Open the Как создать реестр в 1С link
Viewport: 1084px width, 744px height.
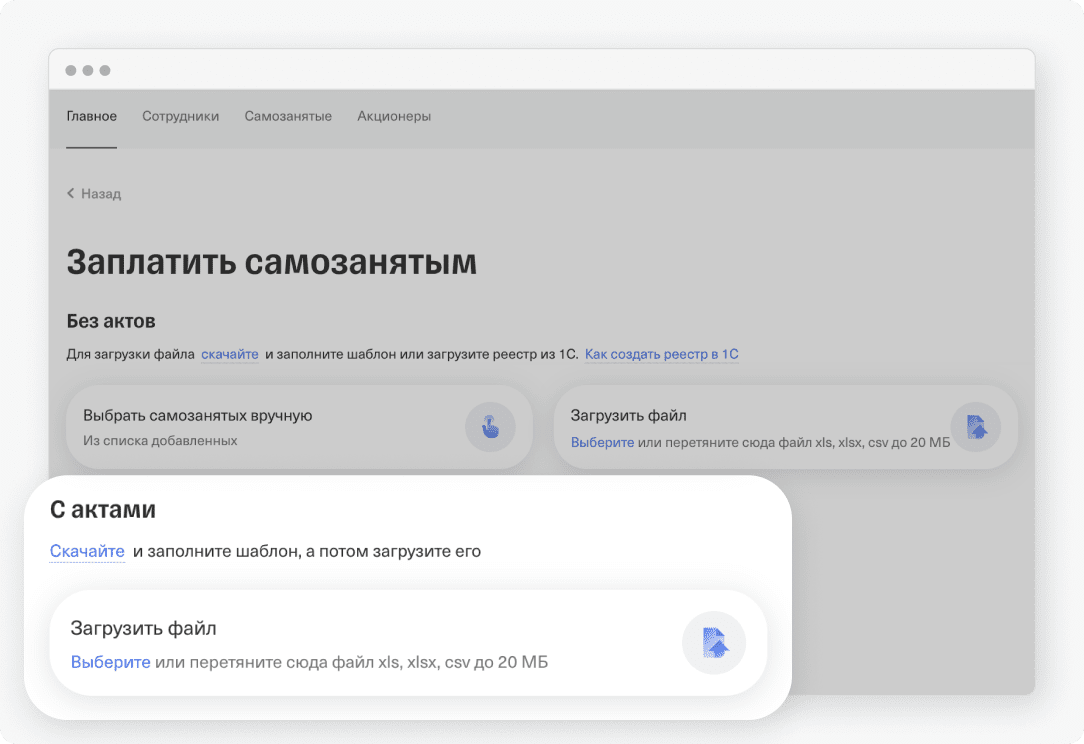pos(662,354)
